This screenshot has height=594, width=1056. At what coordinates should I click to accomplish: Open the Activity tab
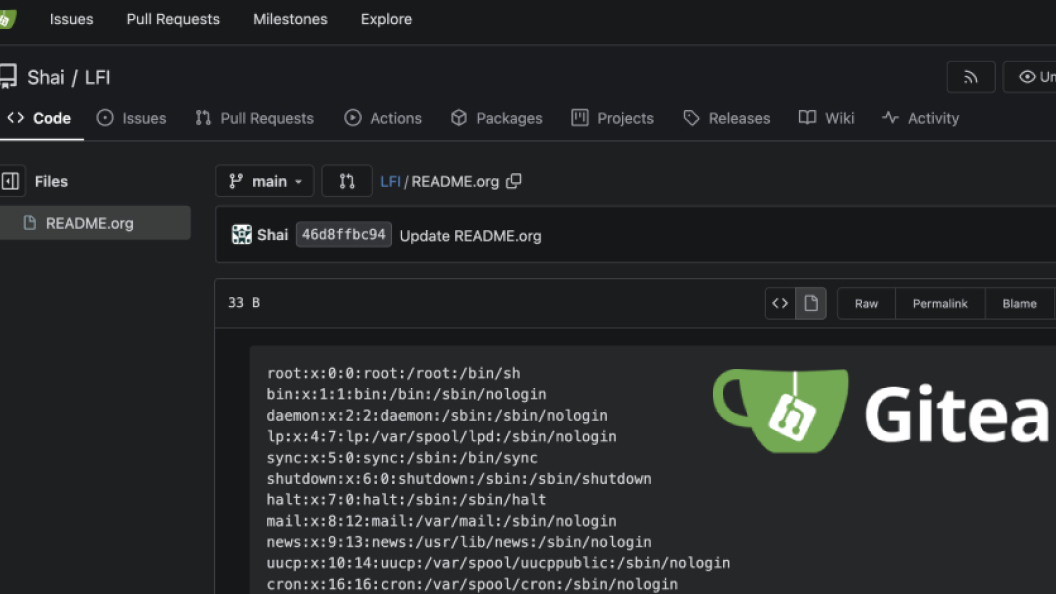920,119
